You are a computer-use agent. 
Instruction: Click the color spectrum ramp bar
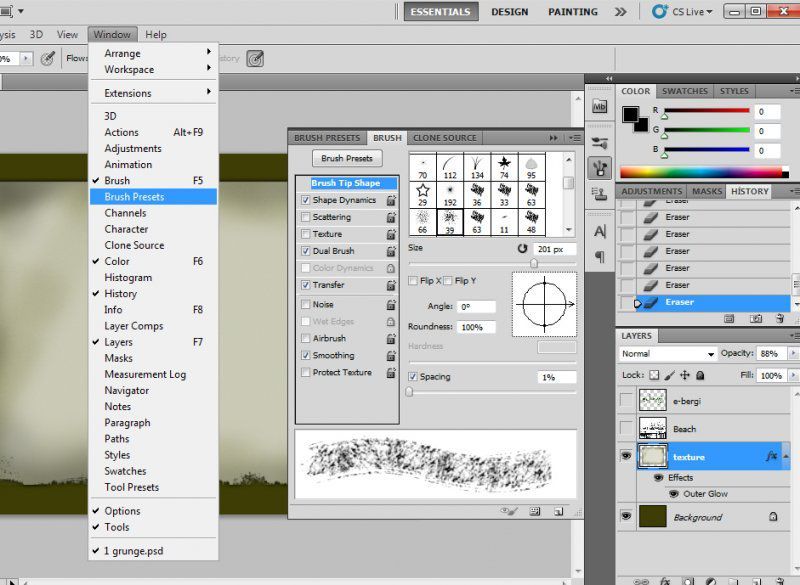(700, 172)
